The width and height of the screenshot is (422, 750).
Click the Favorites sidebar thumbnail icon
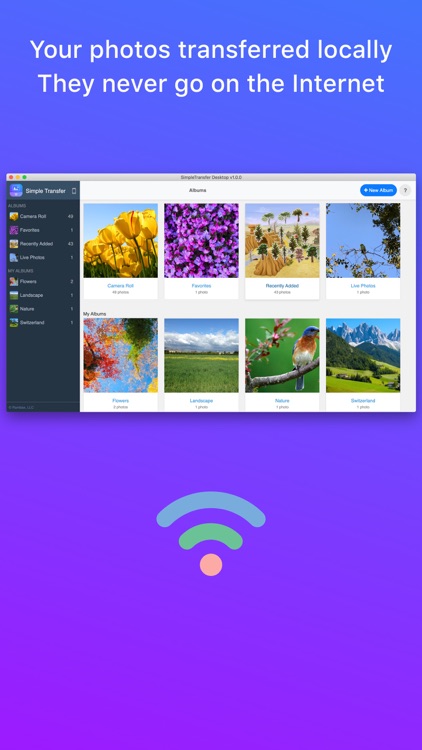coord(14,230)
